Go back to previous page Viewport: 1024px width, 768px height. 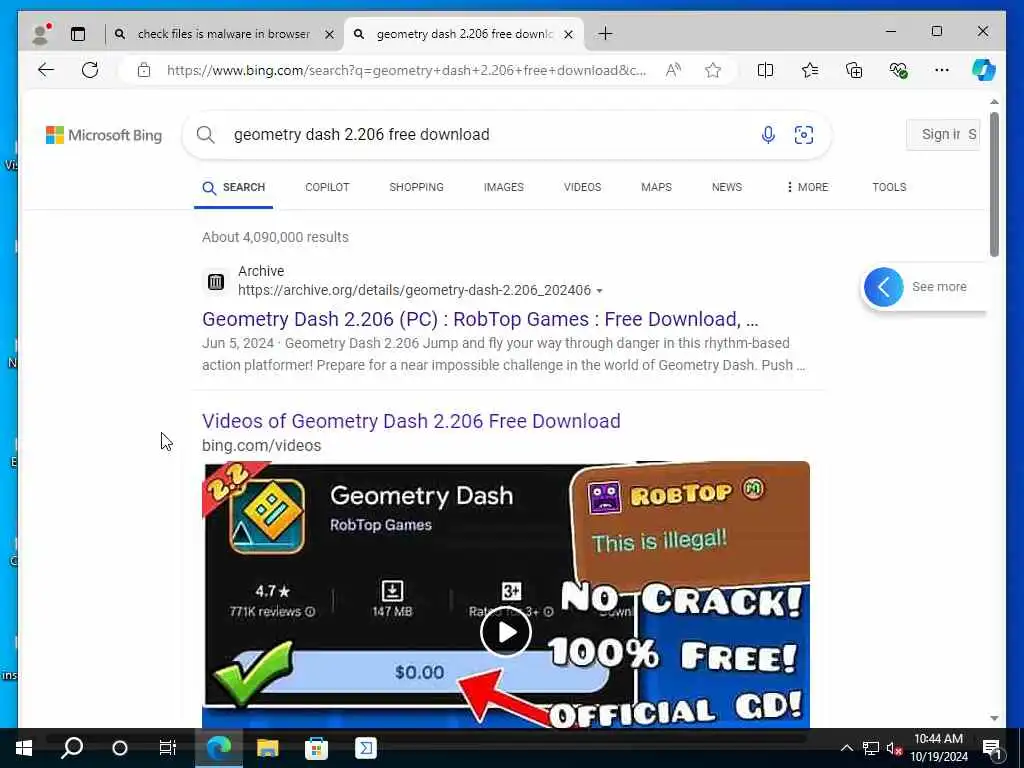(x=46, y=70)
